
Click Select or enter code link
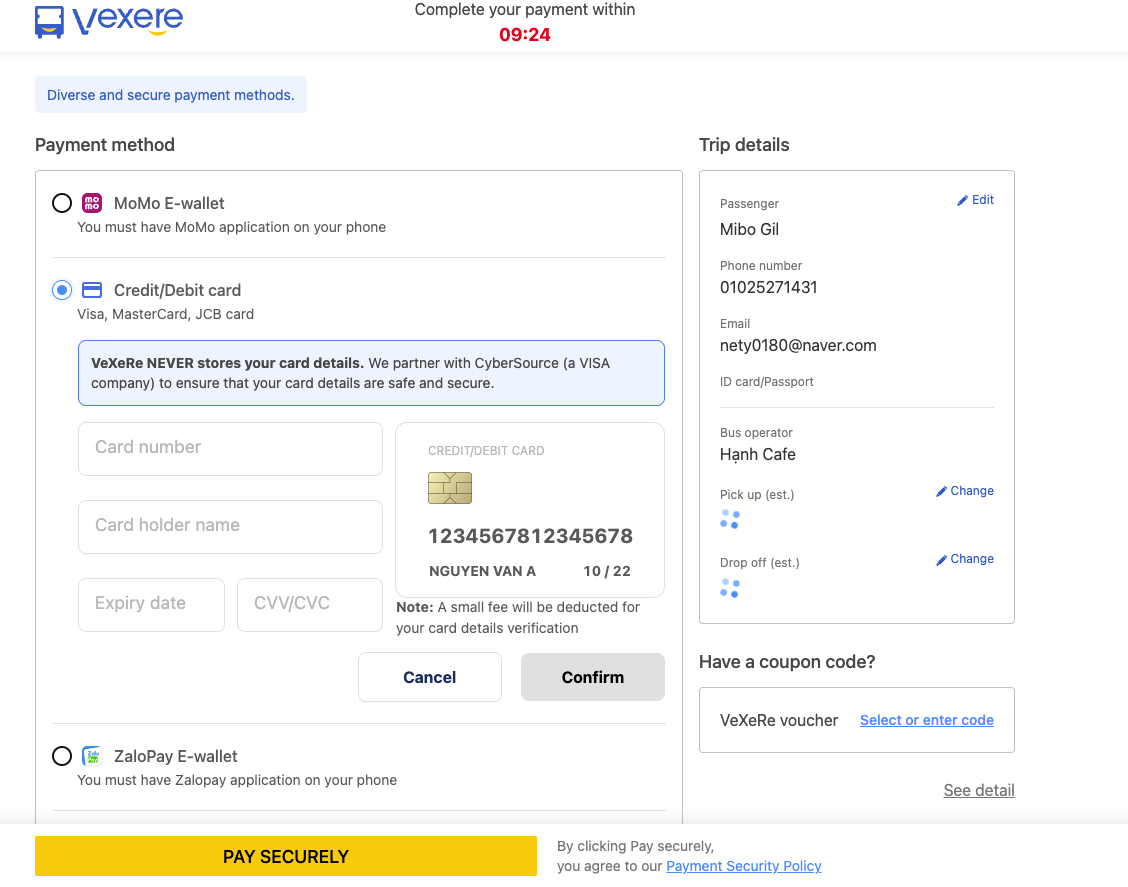pyautogui.click(x=927, y=720)
